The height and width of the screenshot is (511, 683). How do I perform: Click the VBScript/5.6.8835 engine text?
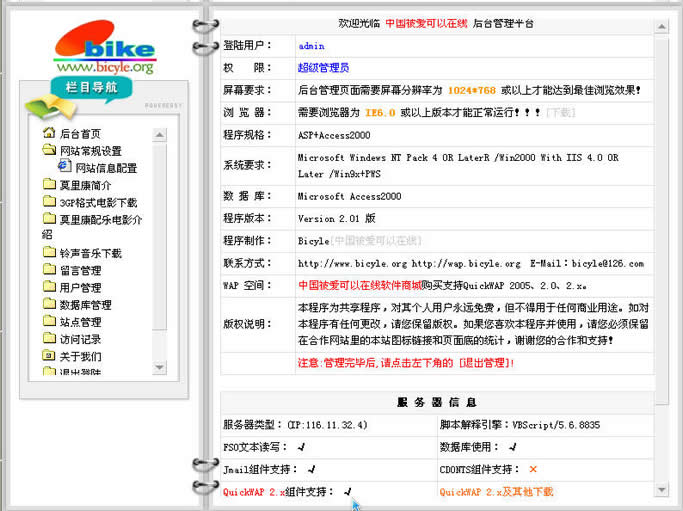tap(556, 425)
